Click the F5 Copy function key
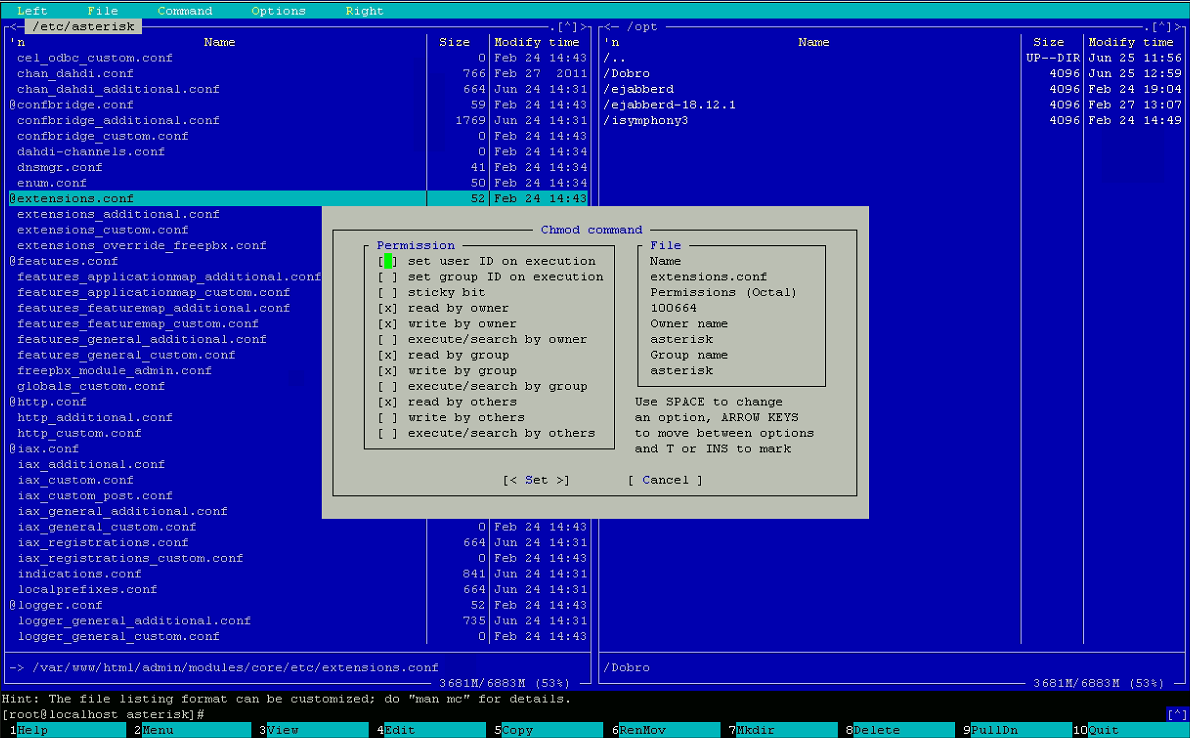The width and height of the screenshot is (1190, 738). tap(517, 730)
